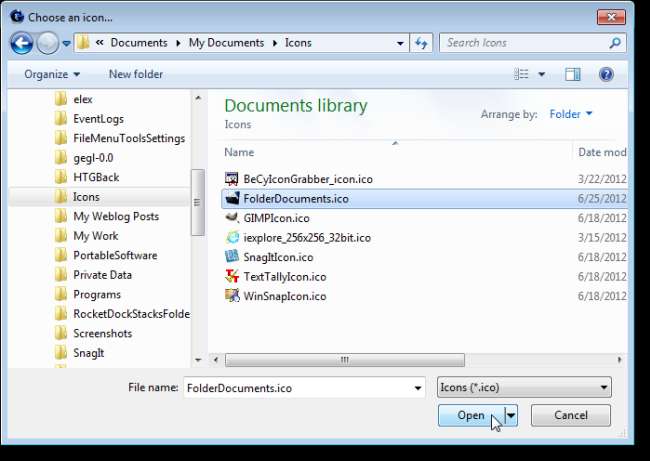Click the TextTallyIcon.ico file icon
Image resolution: width=650 pixels, height=461 pixels.
coord(232,277)
